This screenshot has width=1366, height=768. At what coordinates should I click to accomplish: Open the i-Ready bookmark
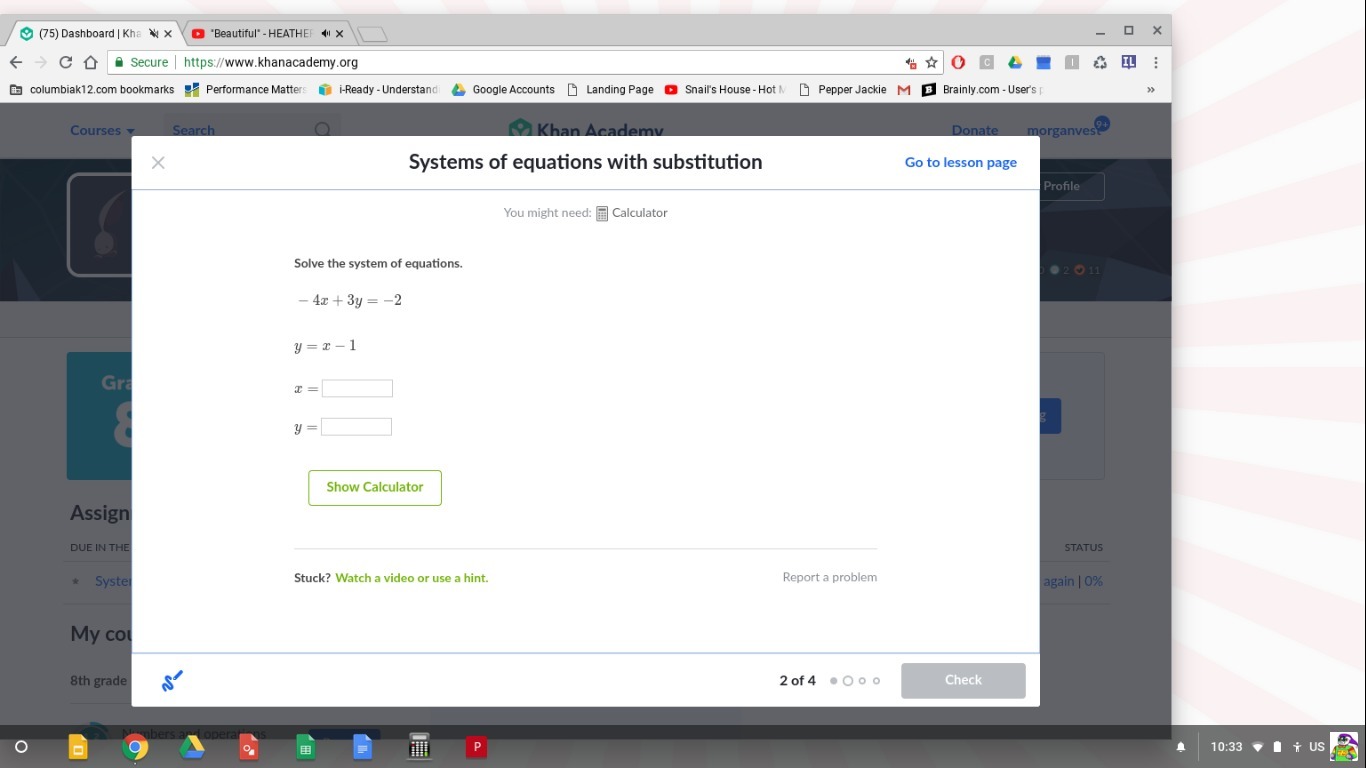coord(378,89)
